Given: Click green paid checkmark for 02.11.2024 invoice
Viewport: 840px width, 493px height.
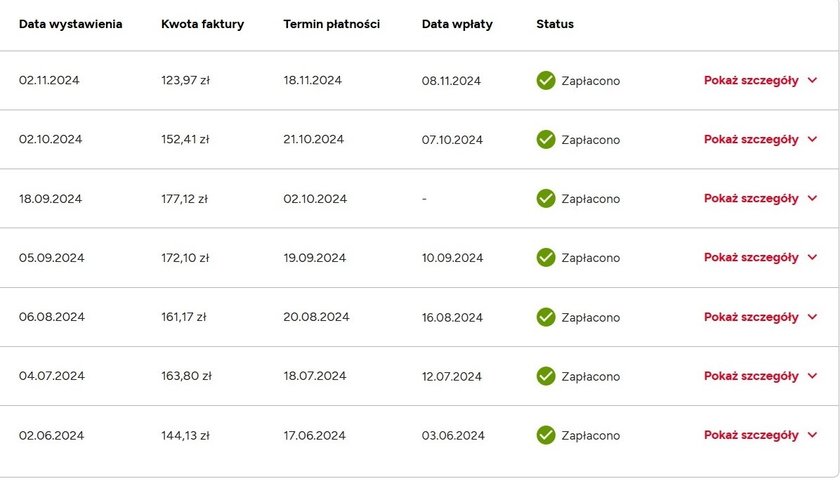Looking at the screenshot, I should point(546,80).
